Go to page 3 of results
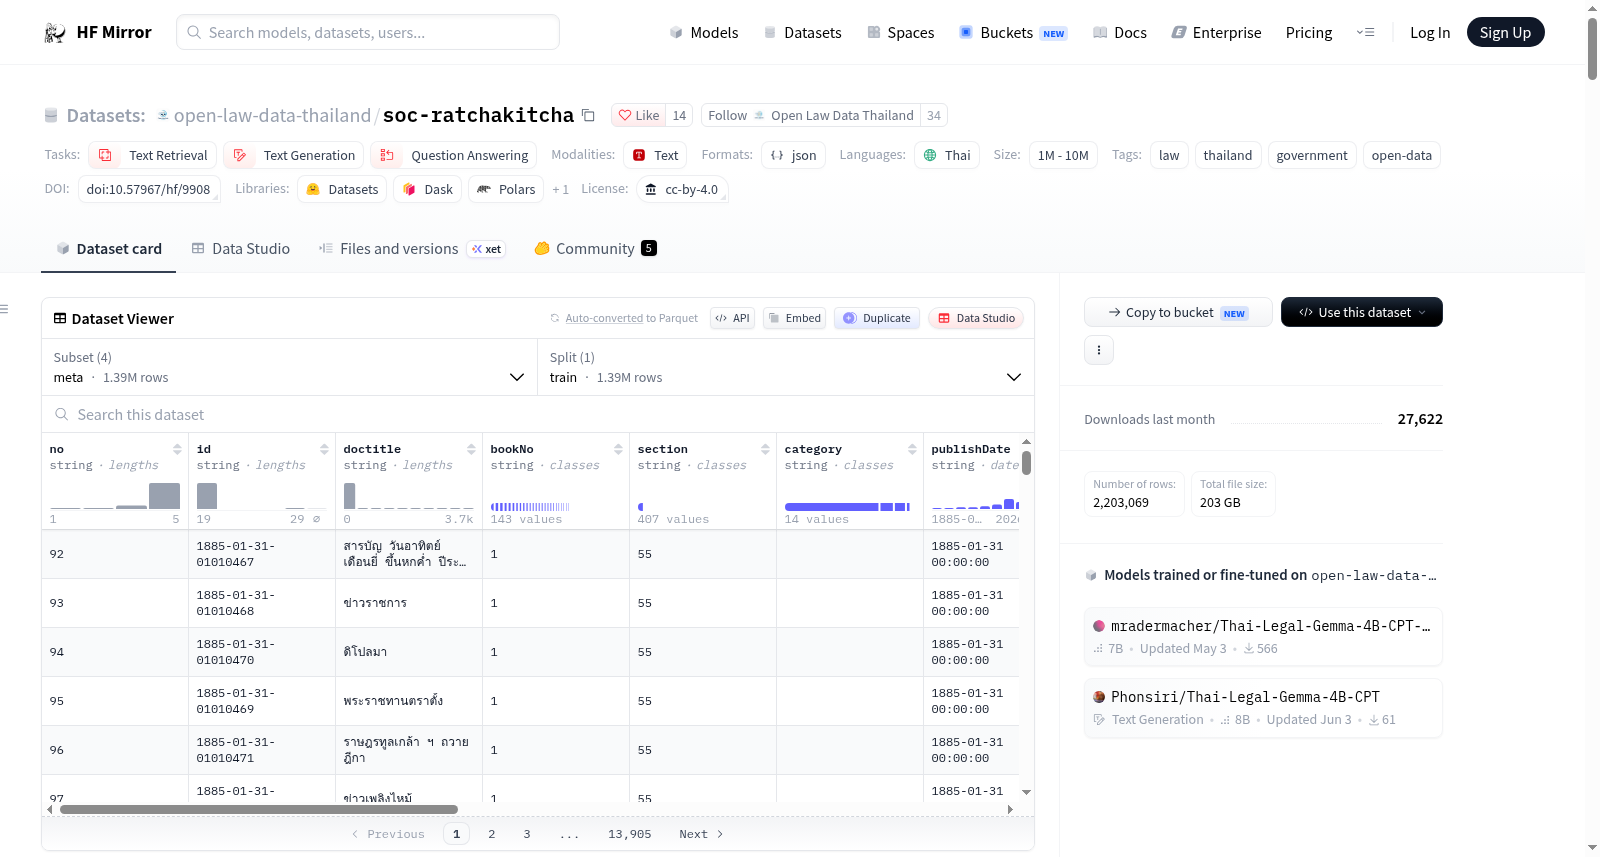Screen dimensions: 1600x857 [527, 834]
